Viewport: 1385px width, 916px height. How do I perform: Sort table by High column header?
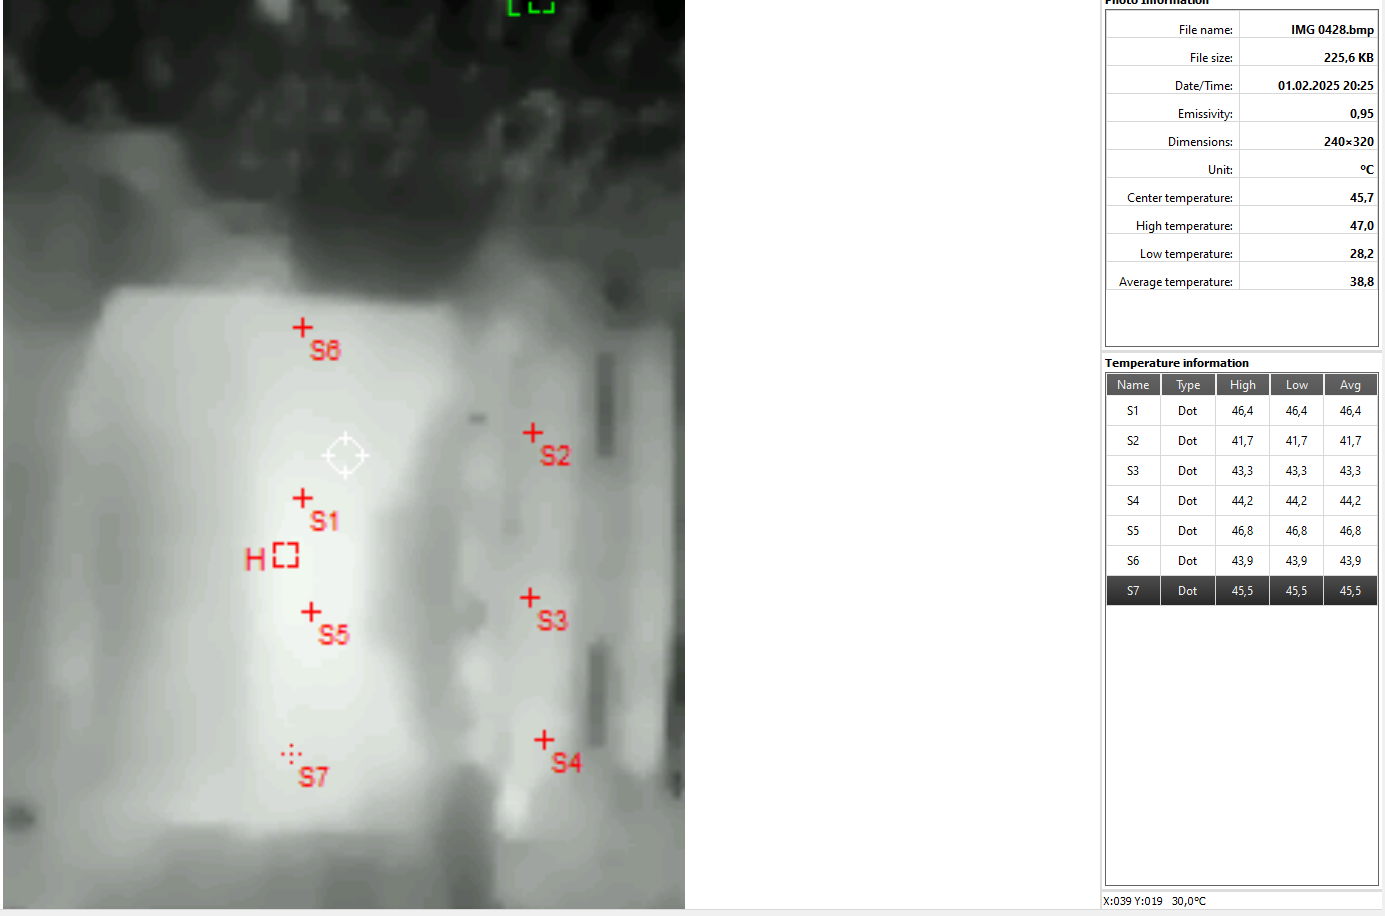click(1242, 385)
